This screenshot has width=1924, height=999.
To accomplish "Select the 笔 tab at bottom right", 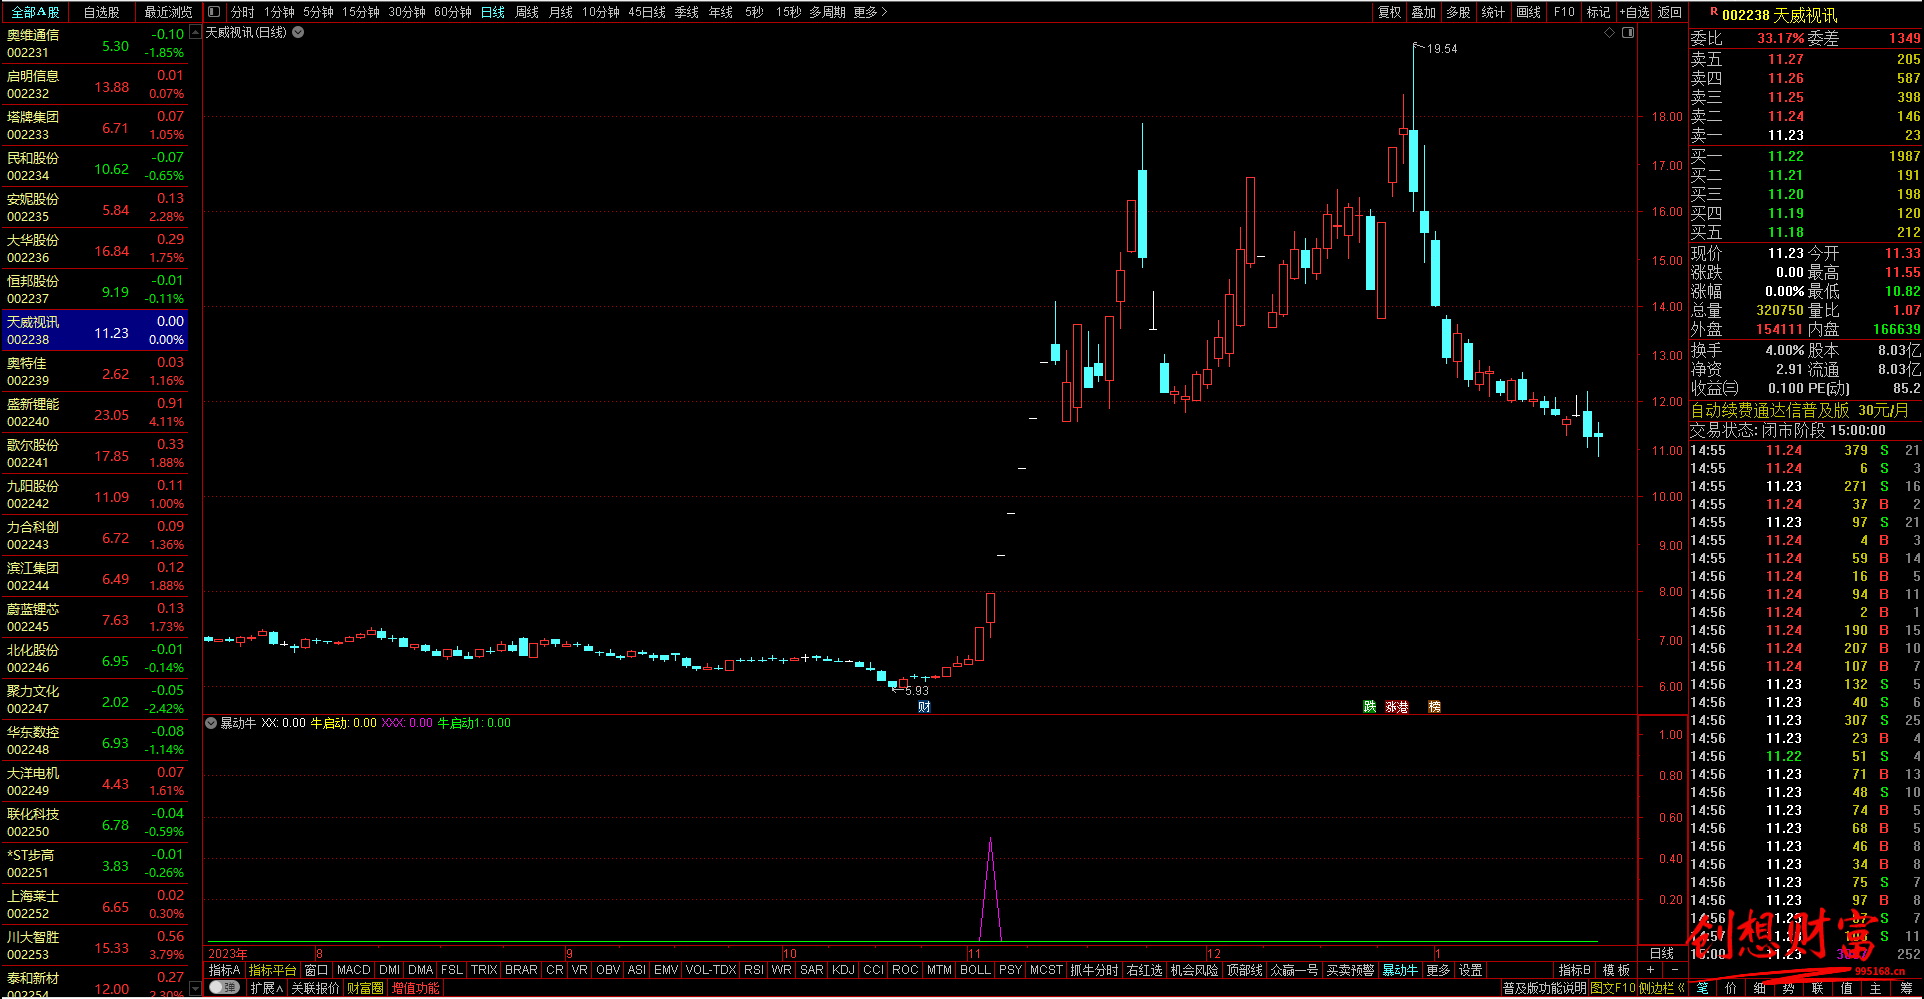I will (1702, 988).
